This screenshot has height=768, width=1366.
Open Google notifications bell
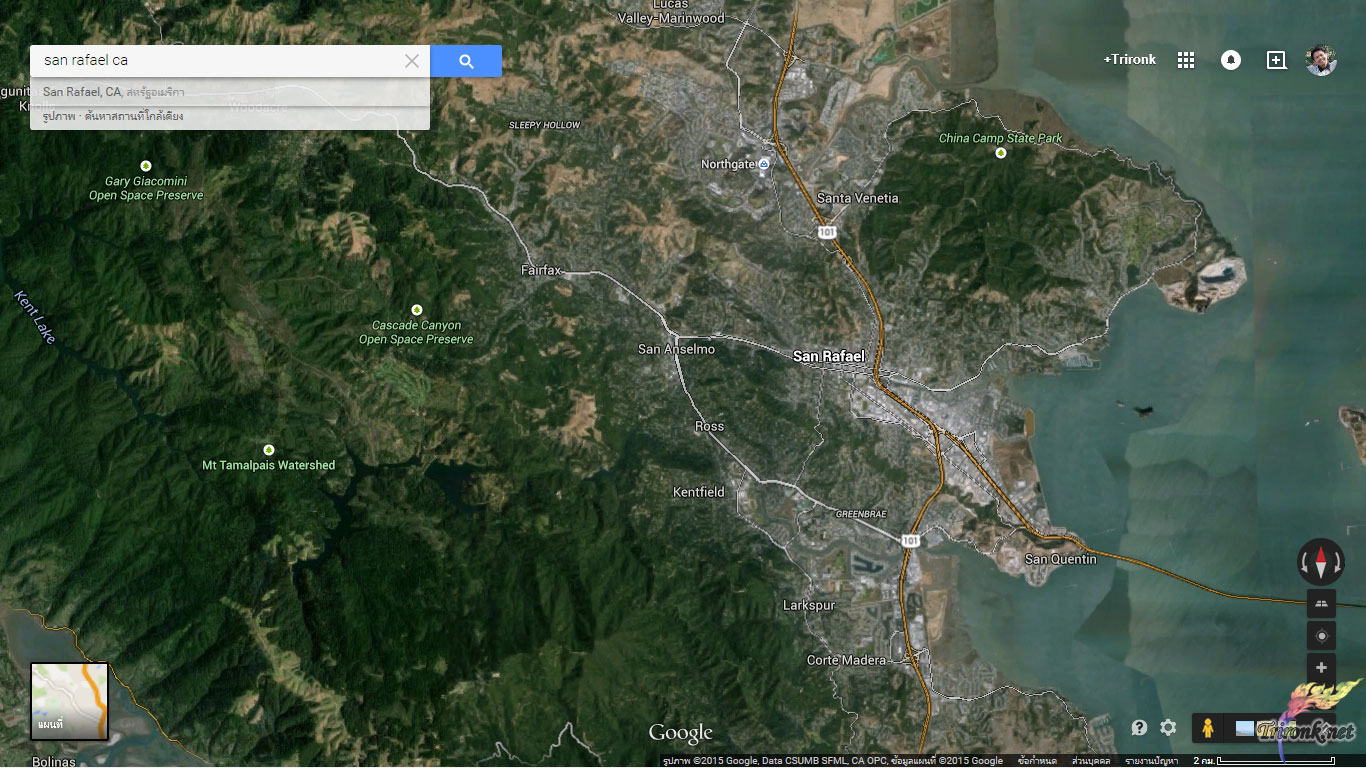point(1231,60)
